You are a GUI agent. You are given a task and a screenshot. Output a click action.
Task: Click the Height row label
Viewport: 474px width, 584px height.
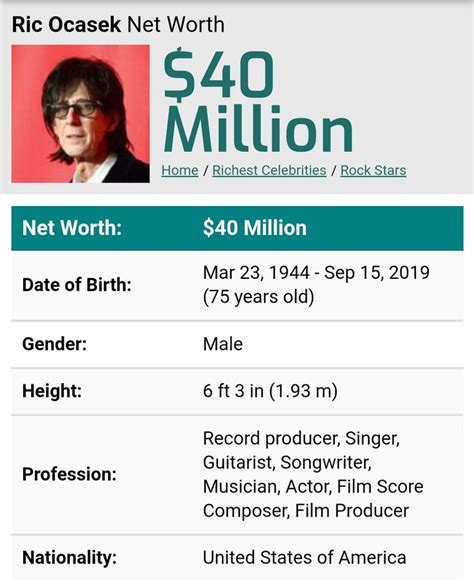coord(52,391)
